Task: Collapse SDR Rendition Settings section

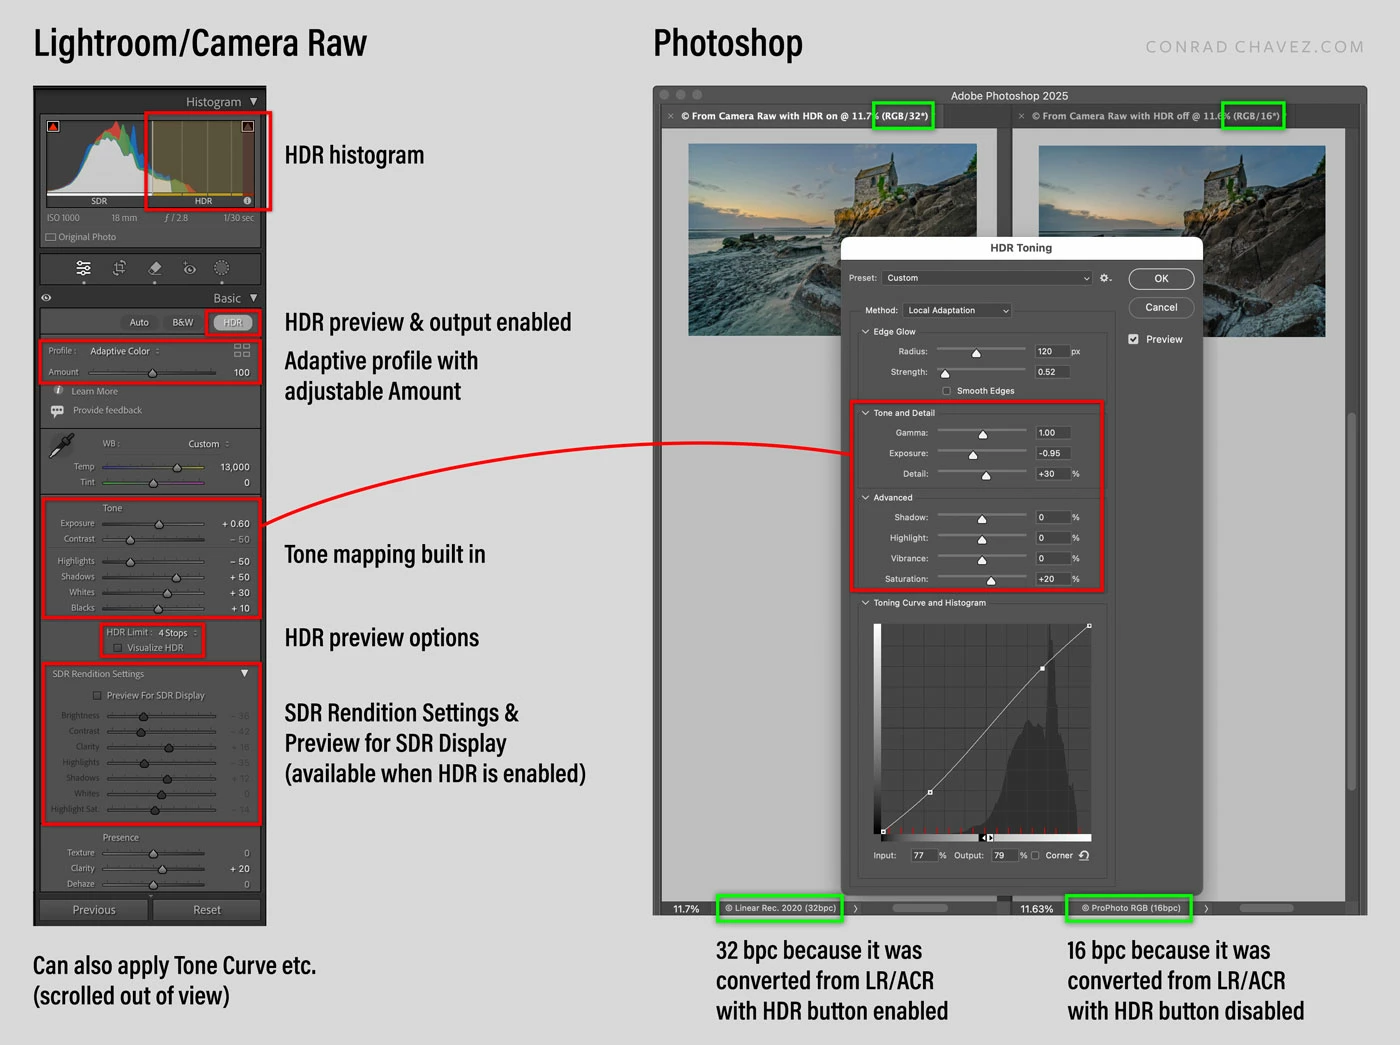Action: point(245,674)
